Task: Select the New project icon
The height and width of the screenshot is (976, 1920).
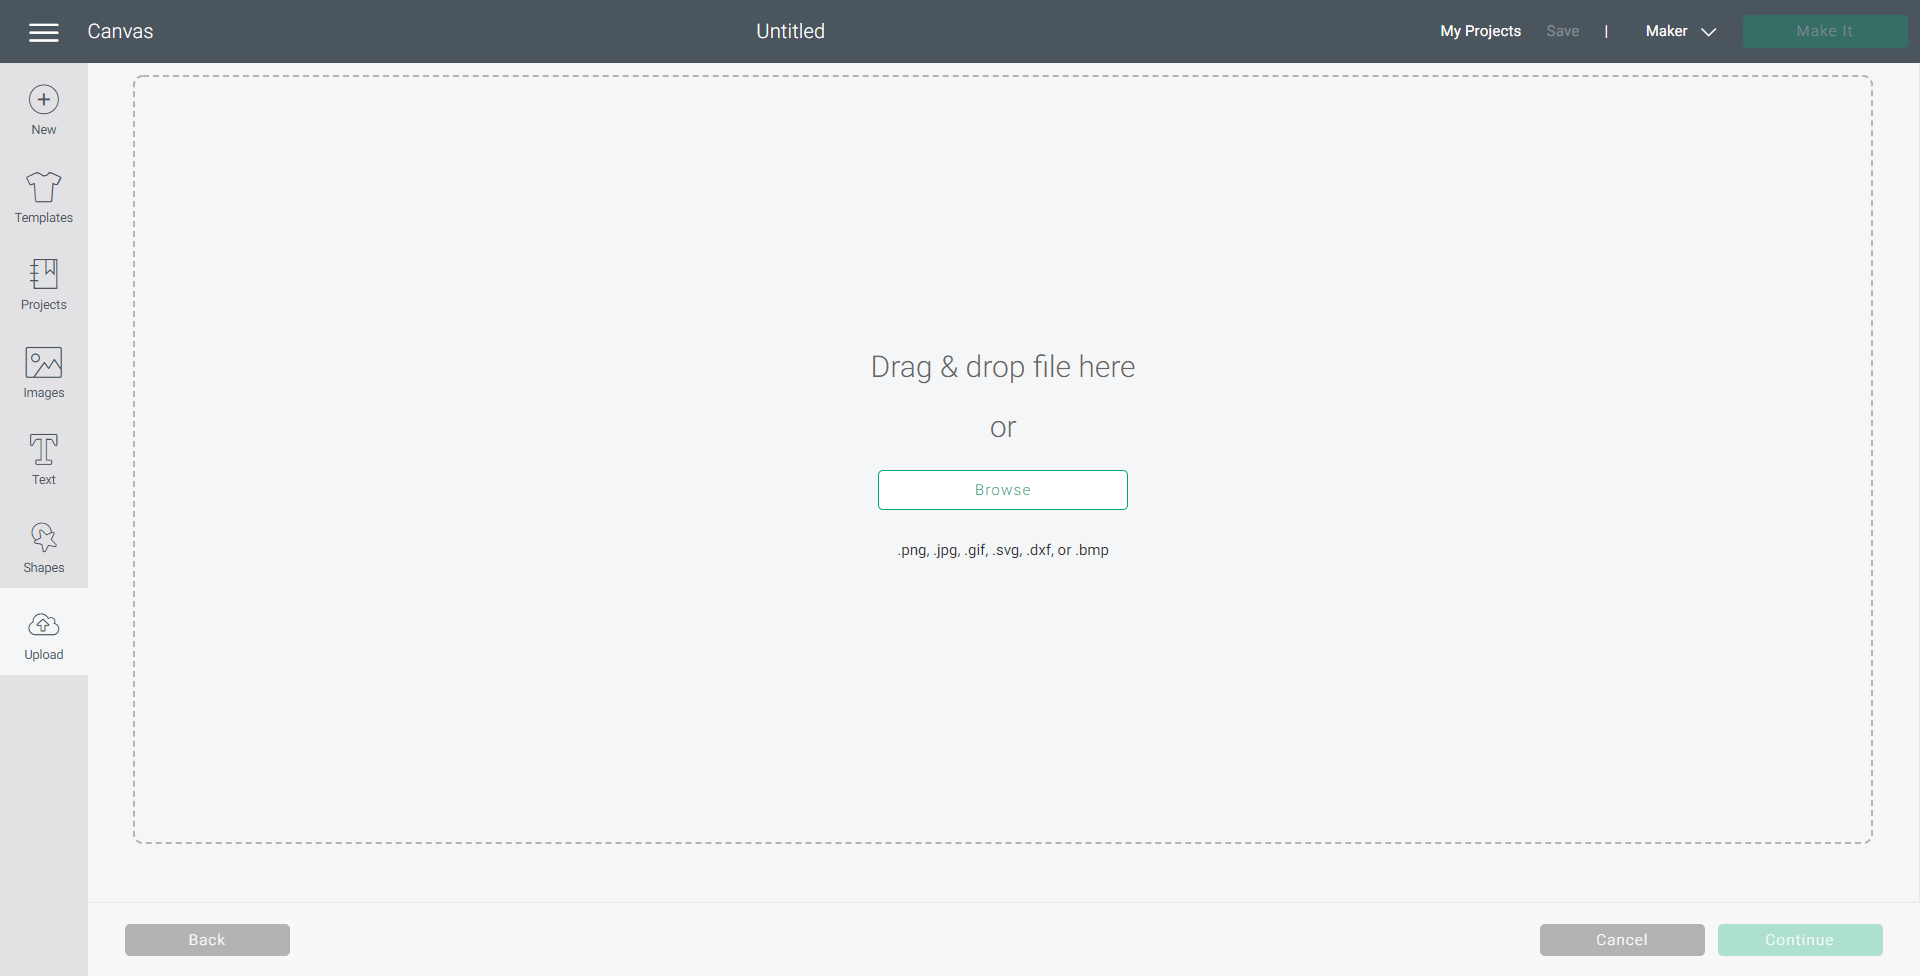Action: 43,108
